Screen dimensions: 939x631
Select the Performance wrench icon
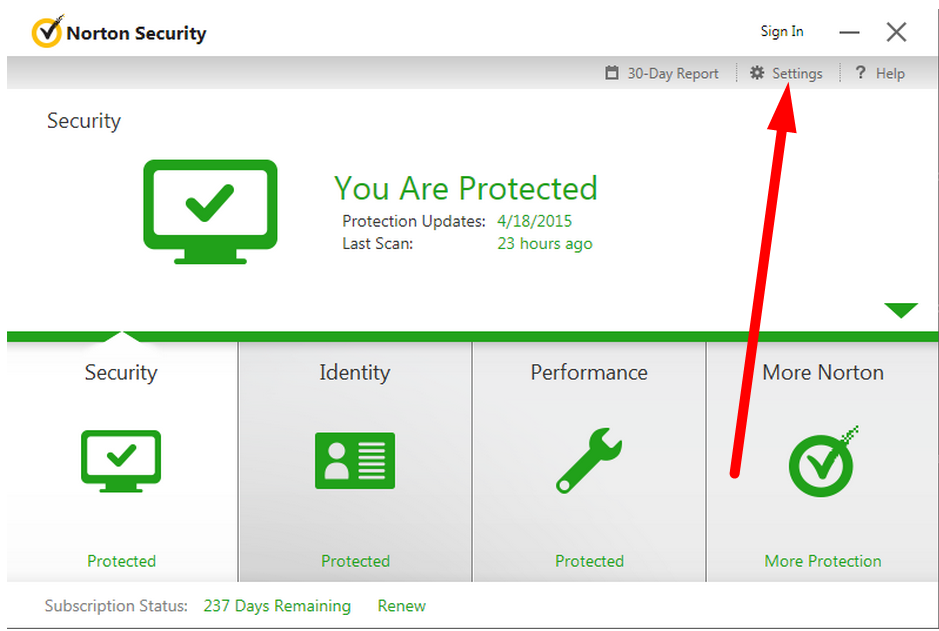pos(589,460)
